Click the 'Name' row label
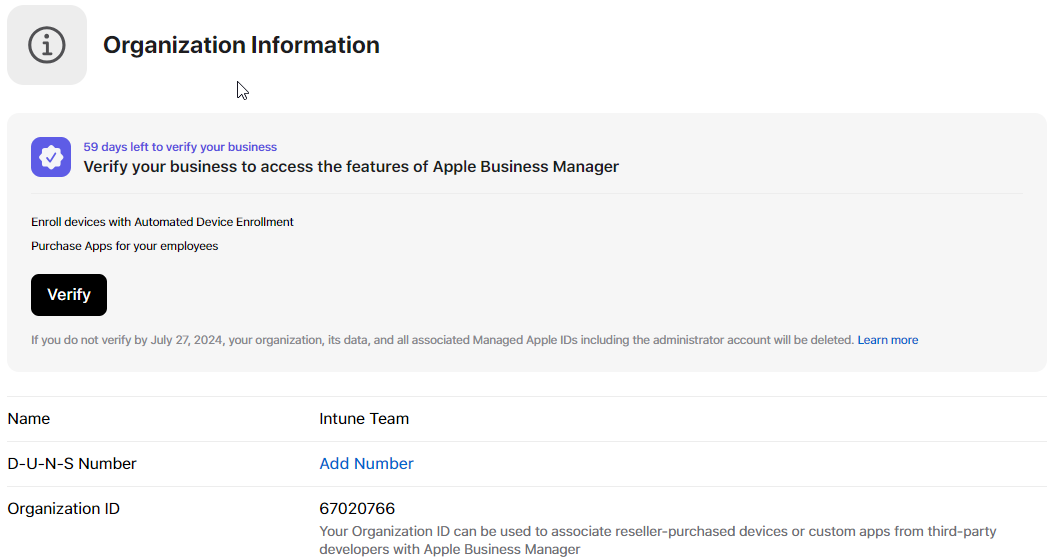 (29, 418)
